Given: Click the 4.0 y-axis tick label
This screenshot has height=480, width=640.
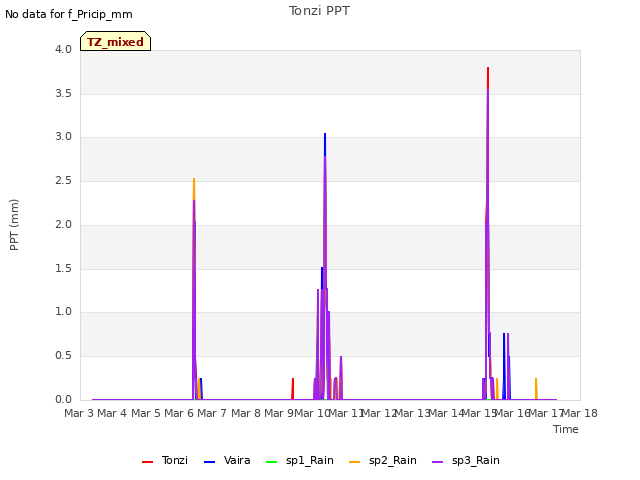Looking at the screenshot, I should [x=63, y=49].
